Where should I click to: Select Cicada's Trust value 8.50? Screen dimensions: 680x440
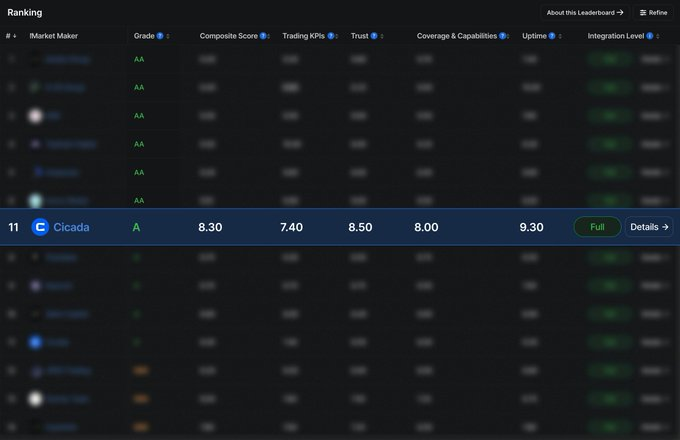360,227
